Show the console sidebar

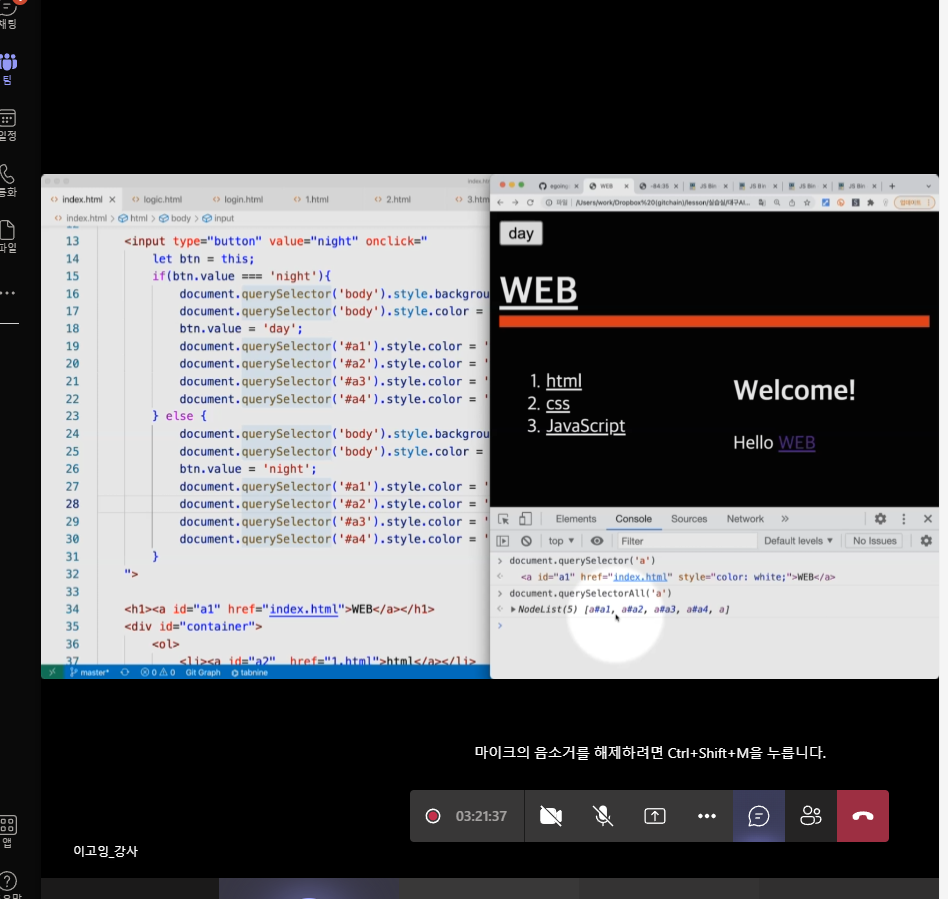[x=502, y=541]
